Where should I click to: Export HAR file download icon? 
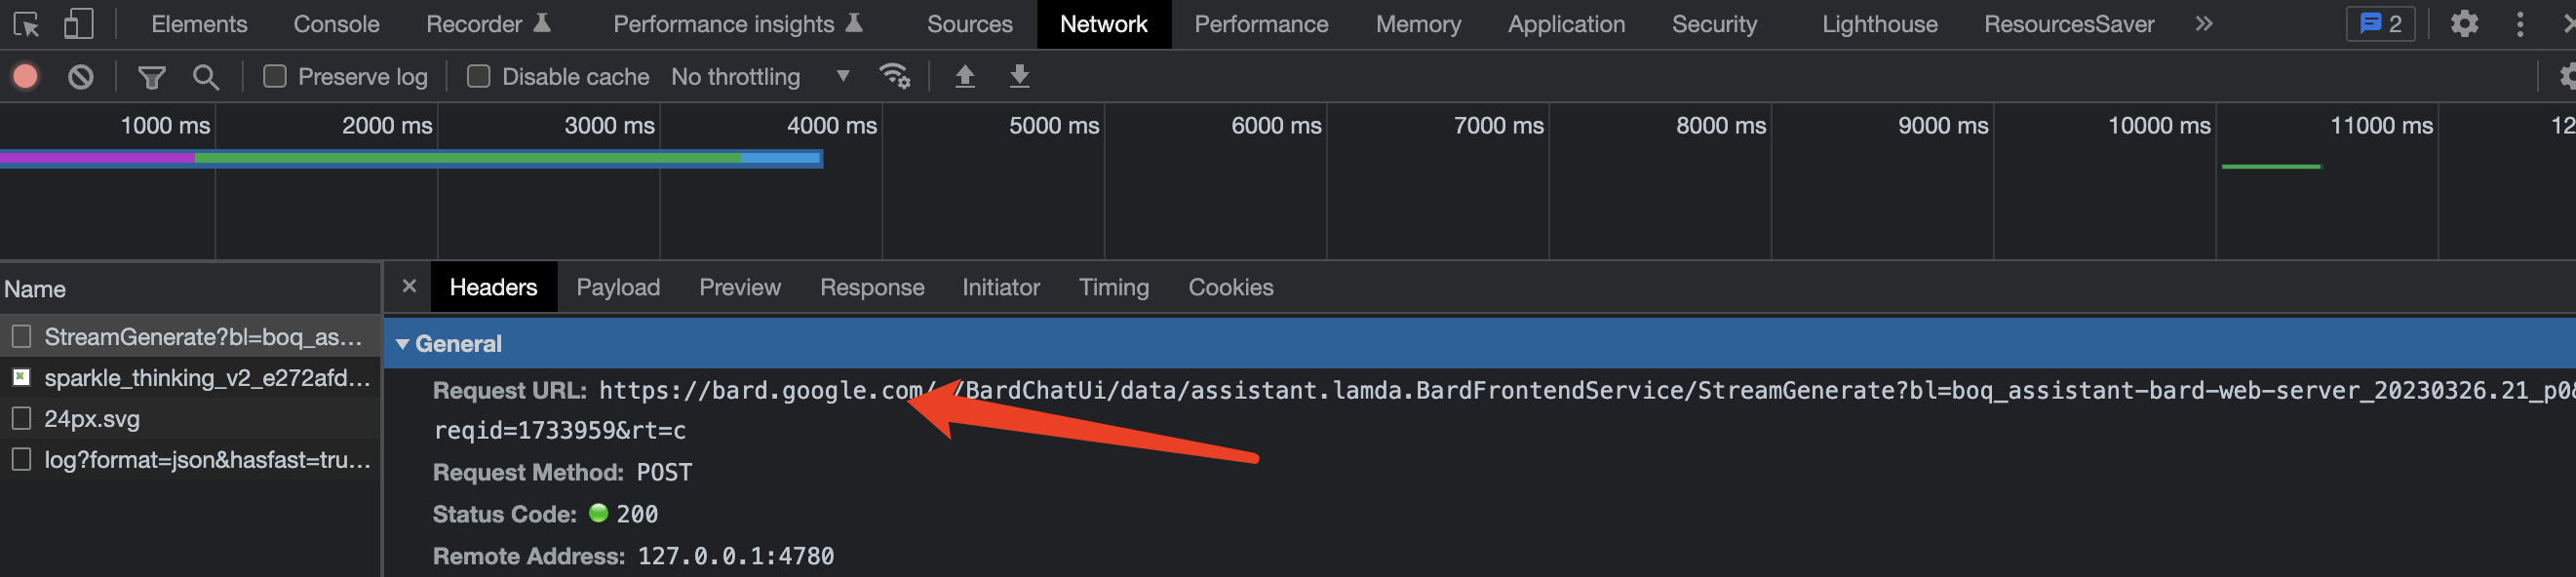point(1019,76)
